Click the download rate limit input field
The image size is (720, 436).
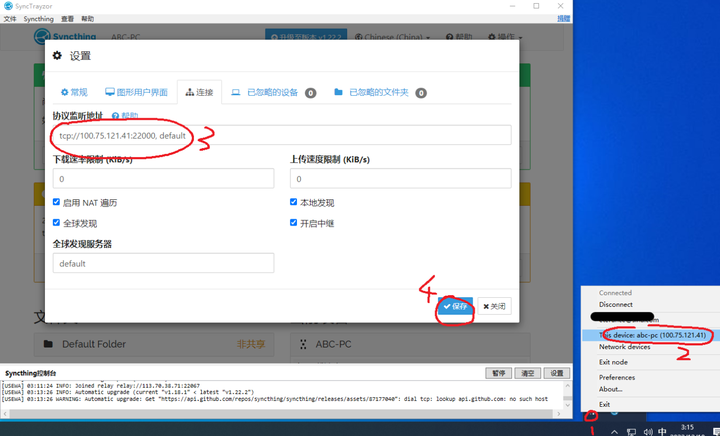pyautogui.click(x=163, y=179)
